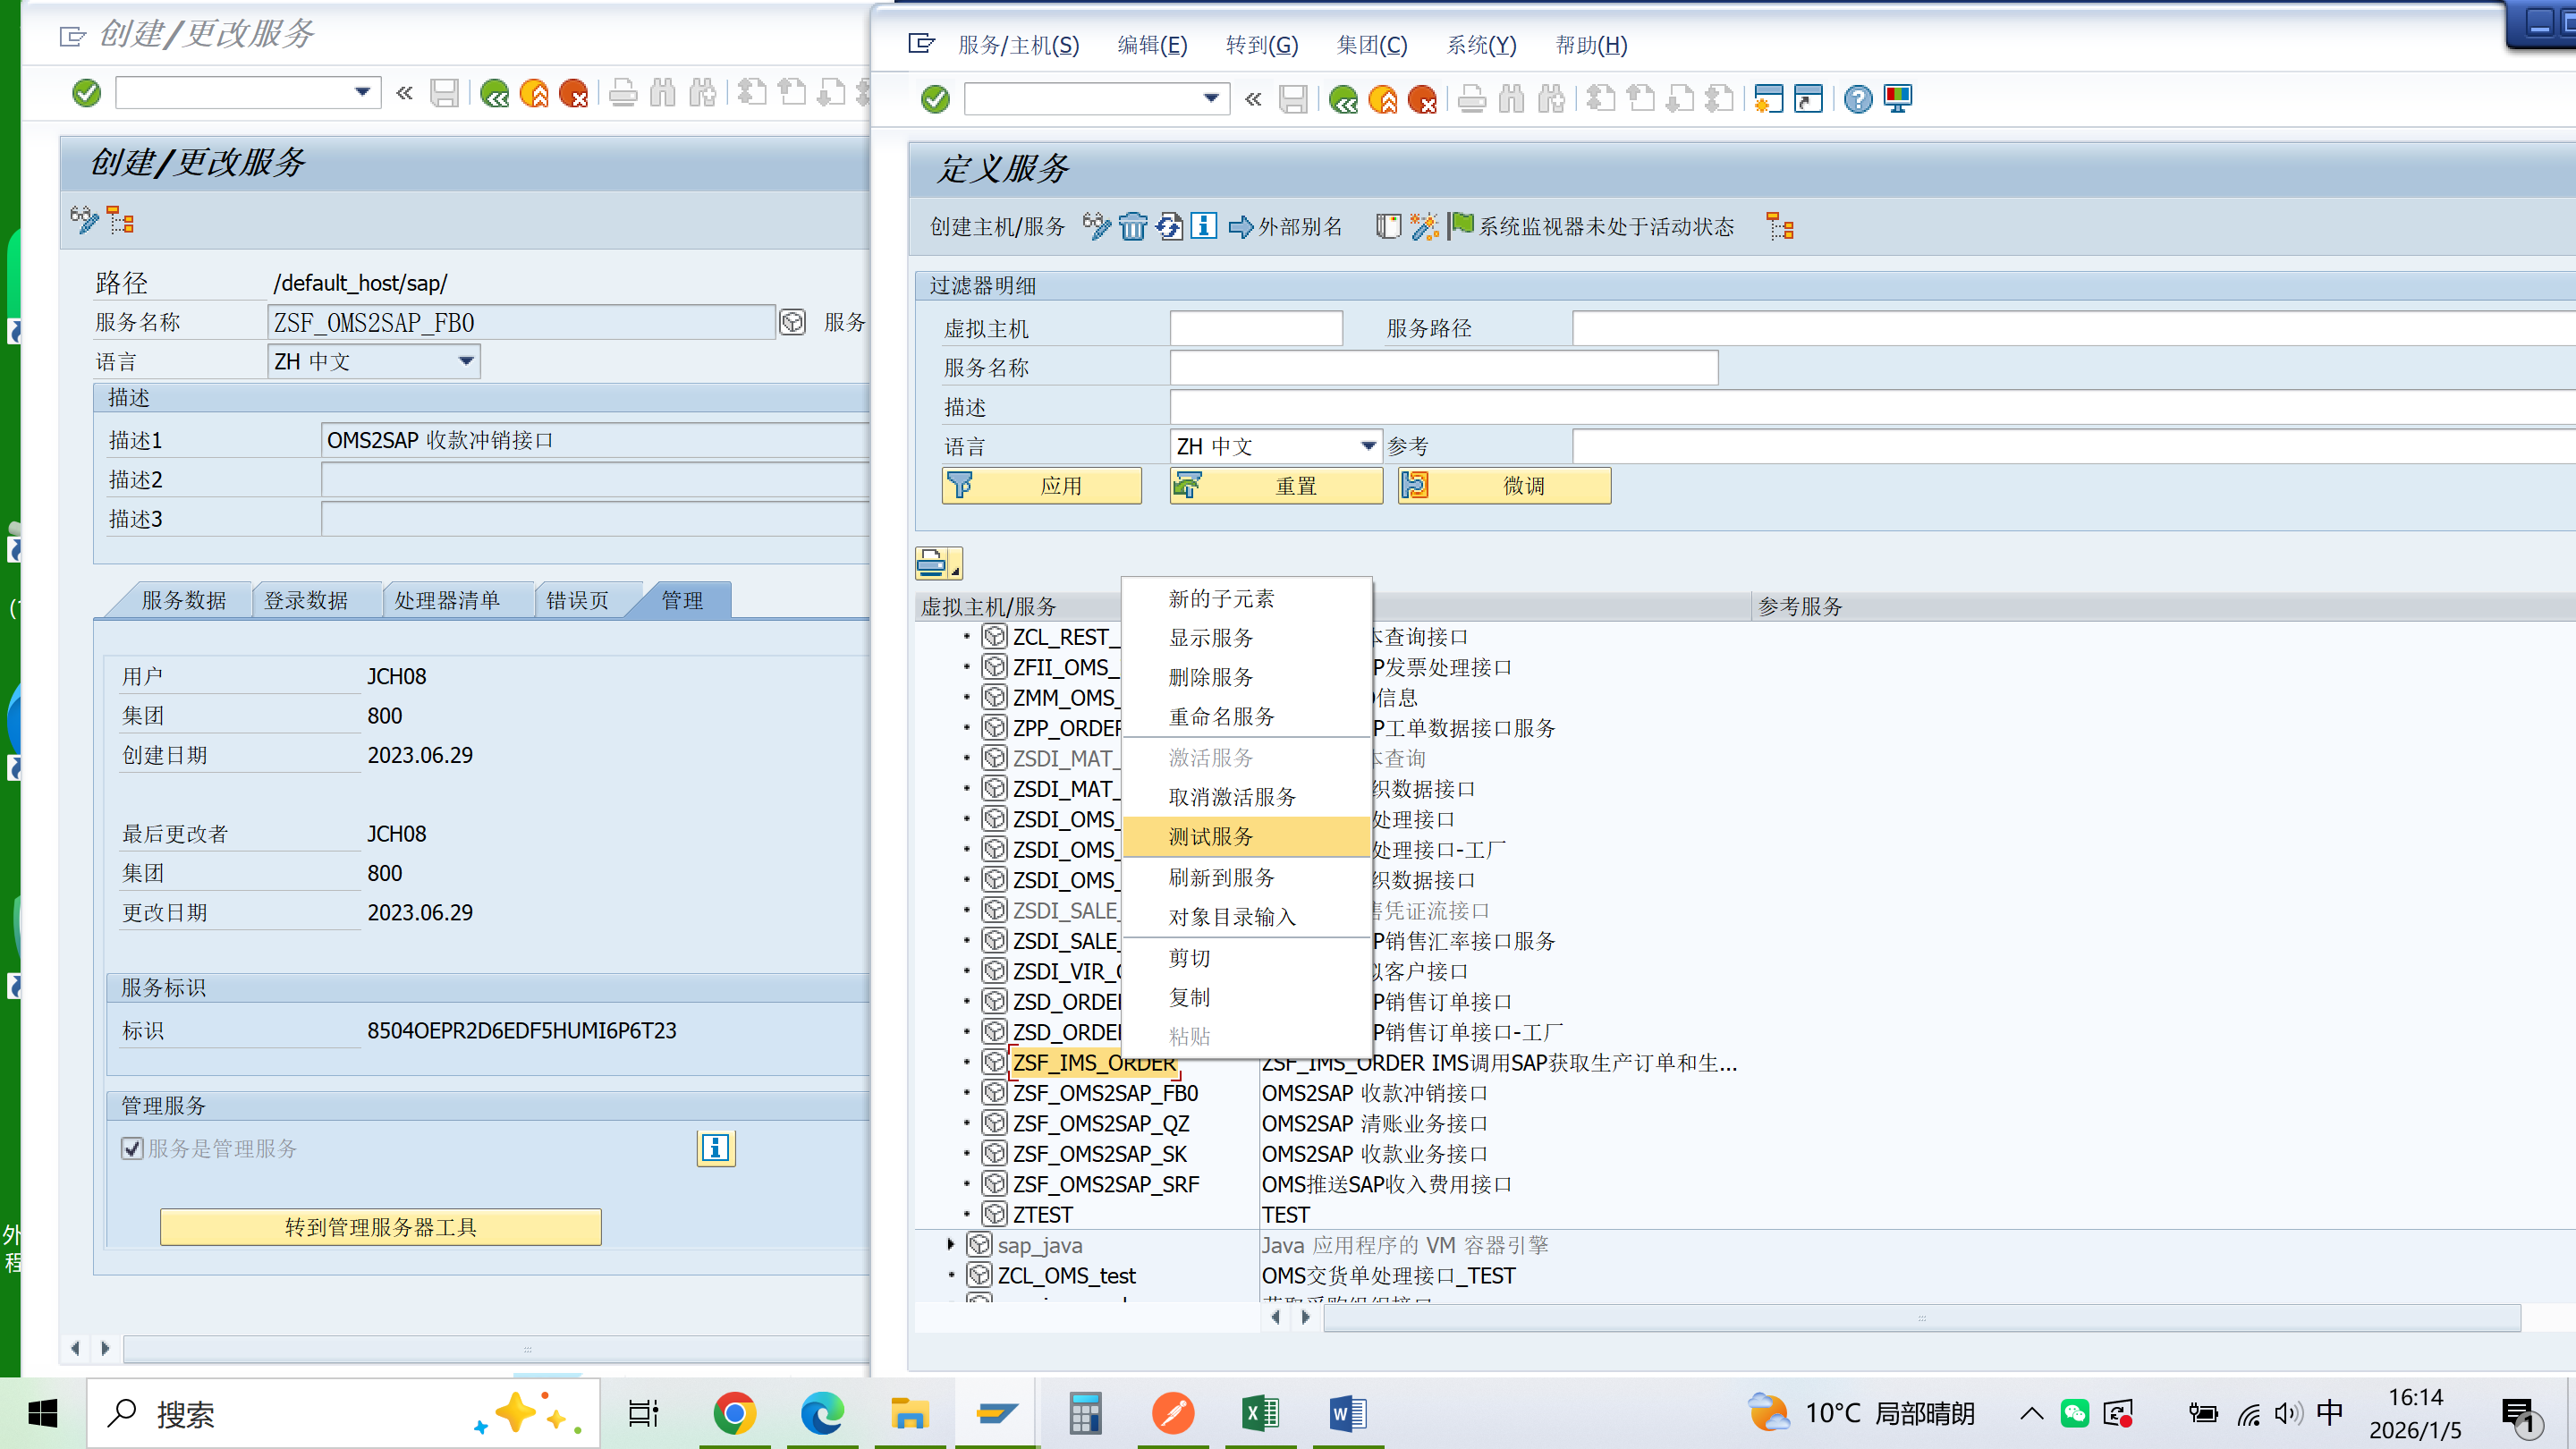The height and width of the screenshot is (1449, 2576).
Task: Open language dropdown in create/change service
Action: [465, 361]
